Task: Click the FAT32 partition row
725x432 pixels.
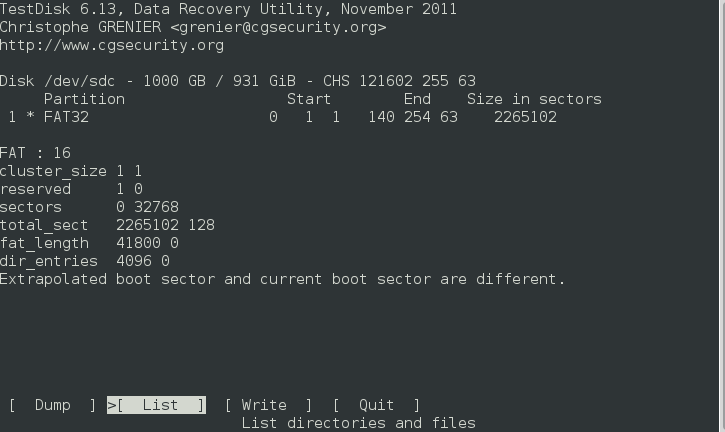Action: click(x=278, y=117)
